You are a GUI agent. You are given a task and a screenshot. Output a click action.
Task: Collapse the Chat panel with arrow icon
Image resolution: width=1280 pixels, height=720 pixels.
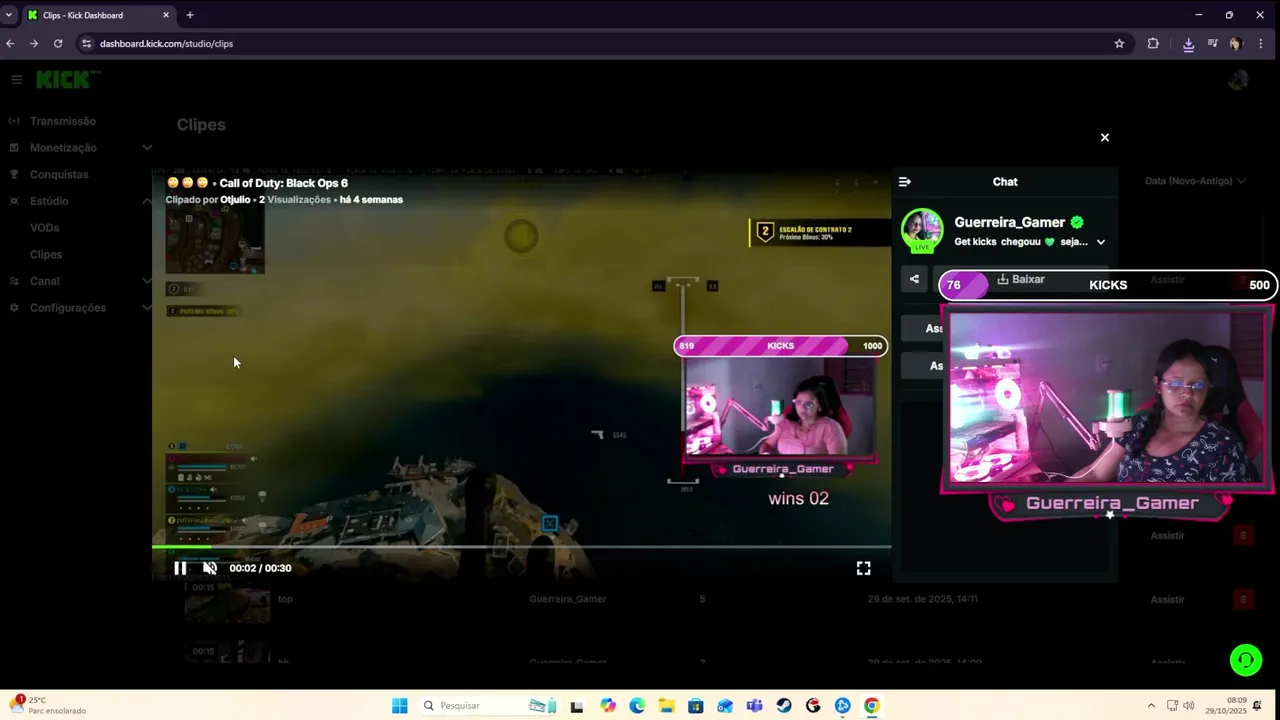pos(905,182)
